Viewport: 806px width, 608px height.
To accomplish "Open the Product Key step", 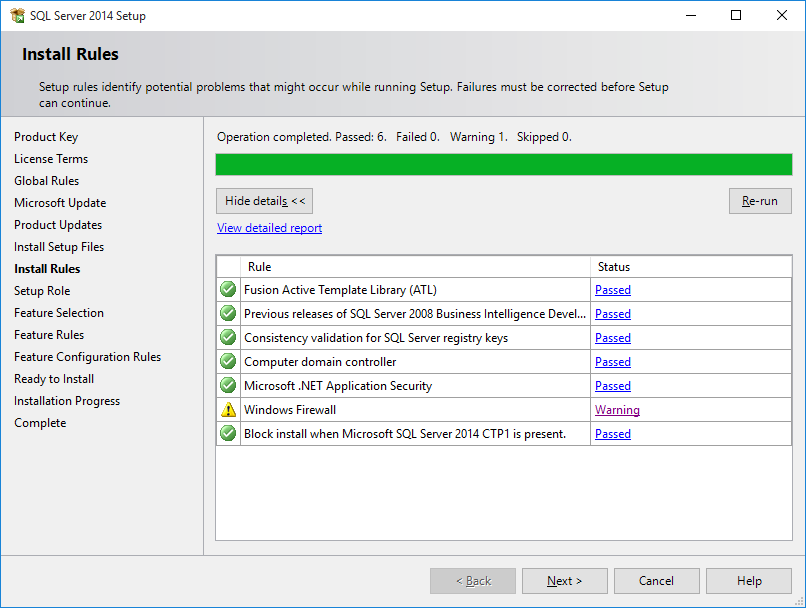I will (46, 136).
